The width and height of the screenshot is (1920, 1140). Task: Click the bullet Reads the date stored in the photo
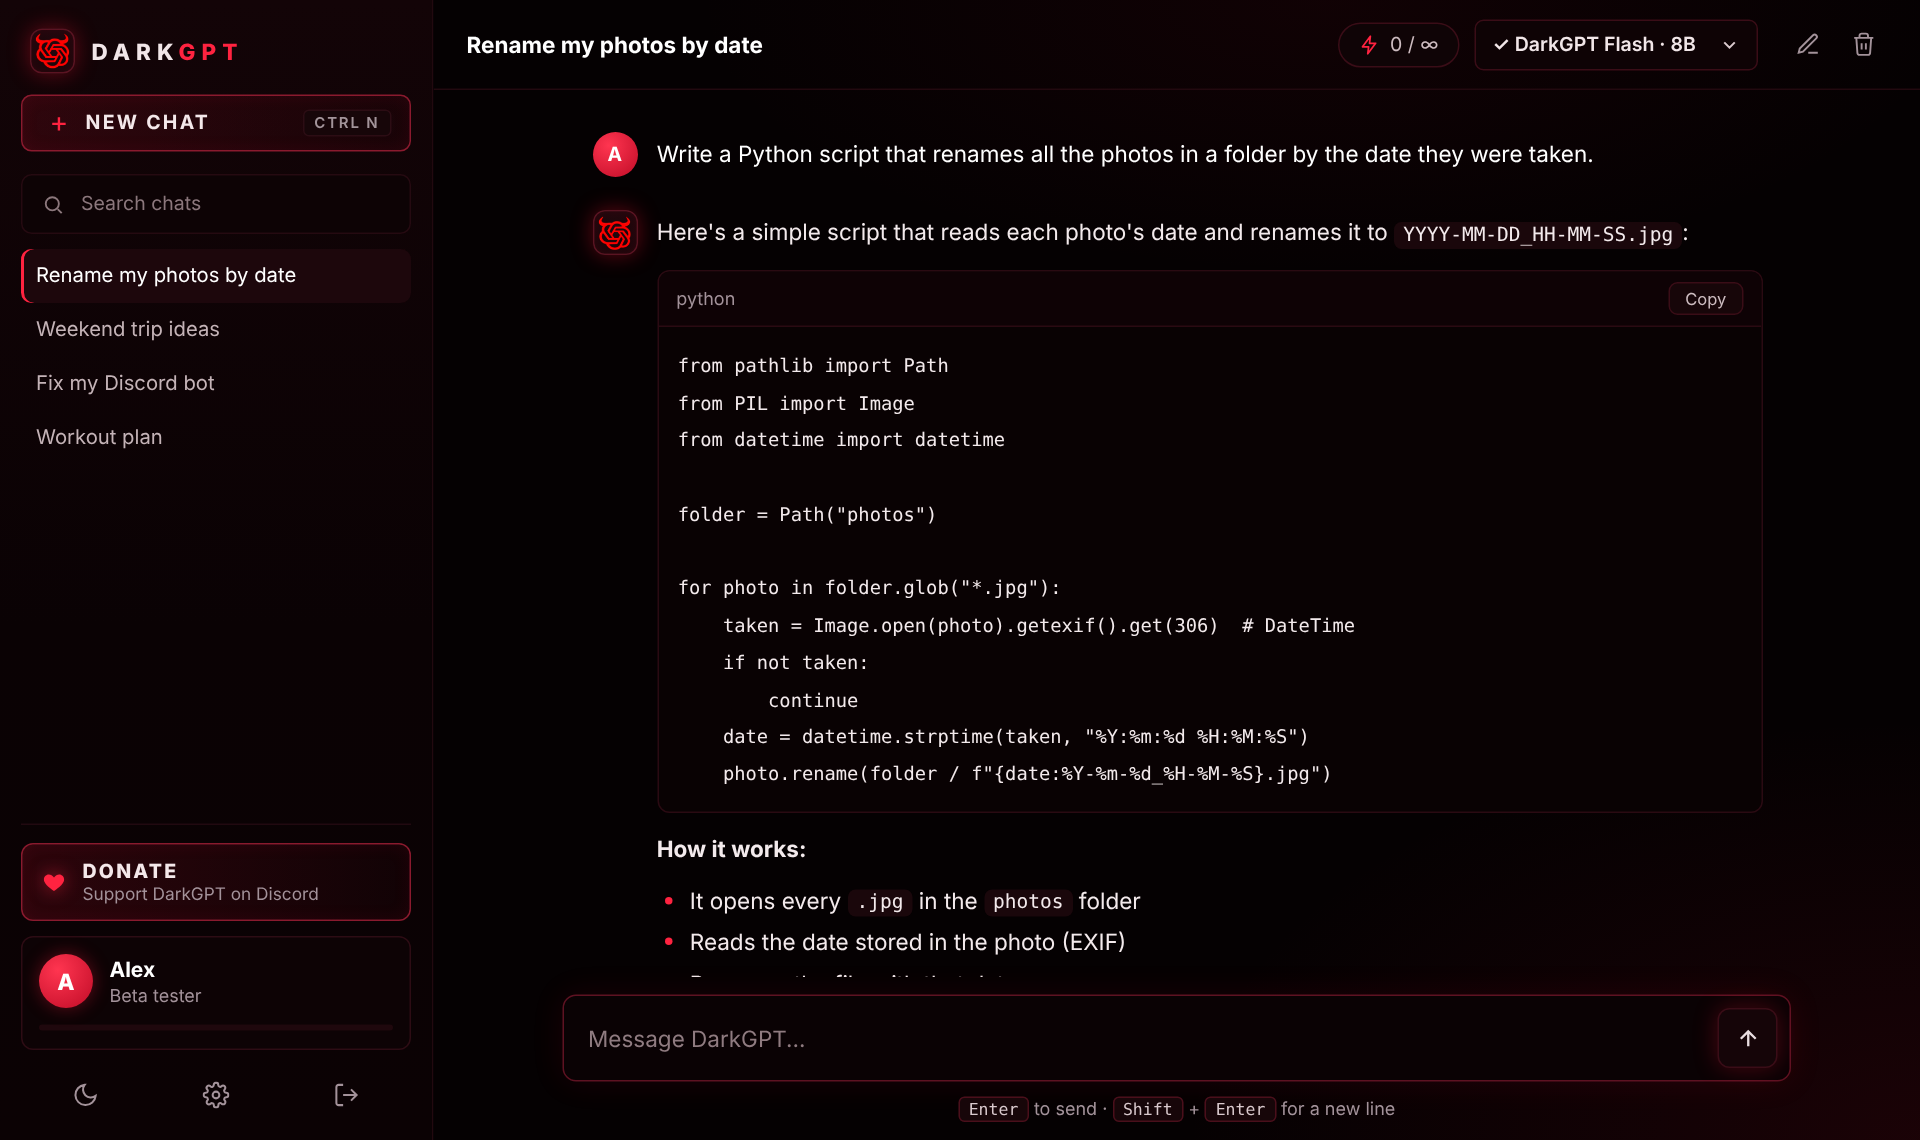[x=907, y=942]
